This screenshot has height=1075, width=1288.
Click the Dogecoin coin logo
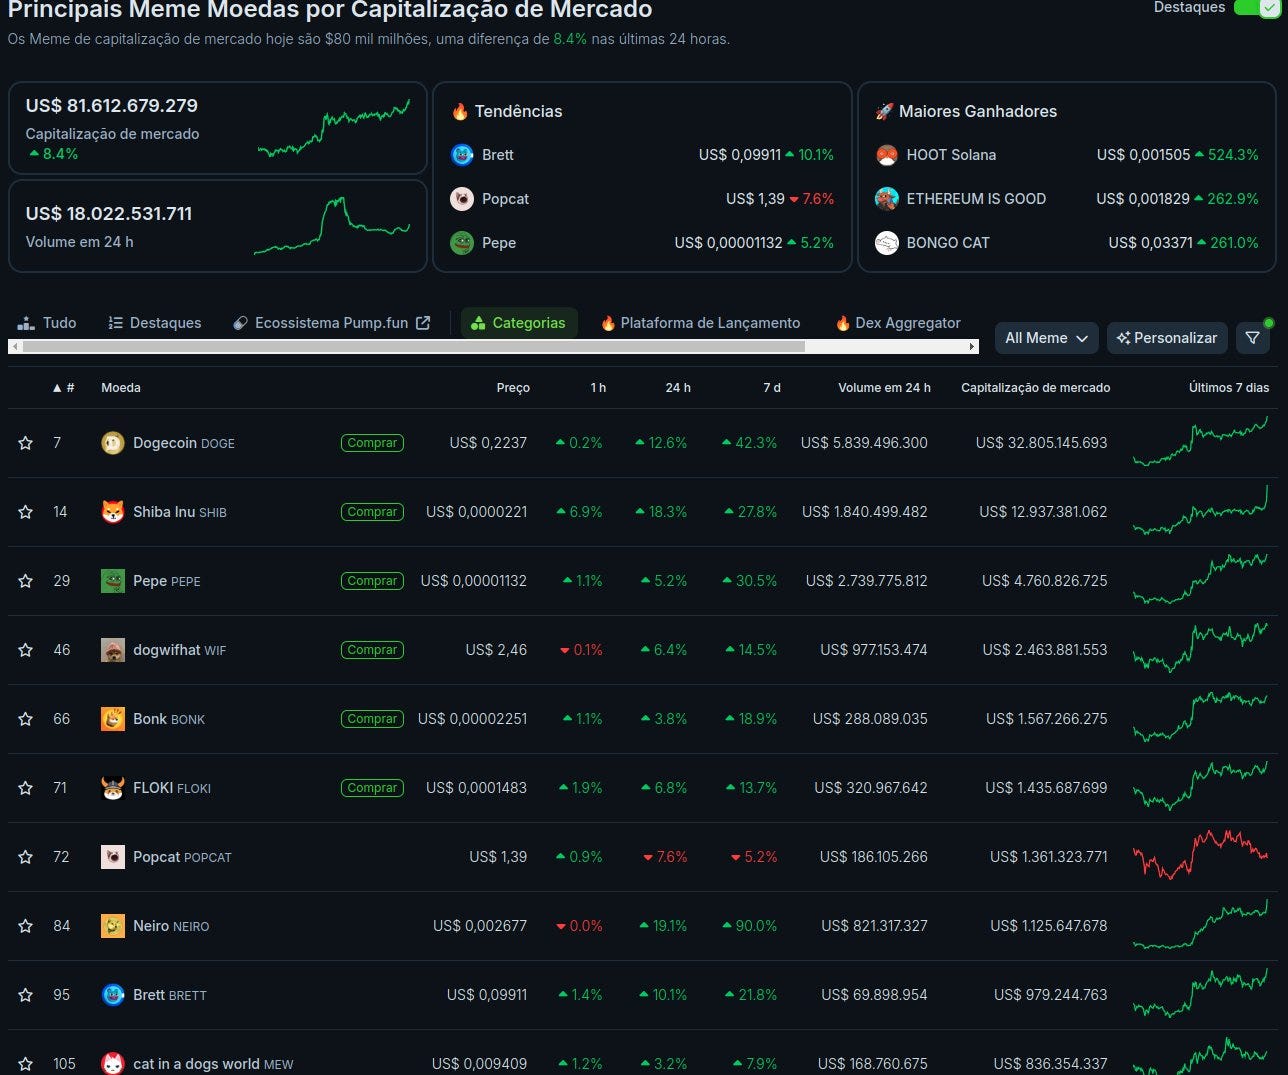click(113, 443)
